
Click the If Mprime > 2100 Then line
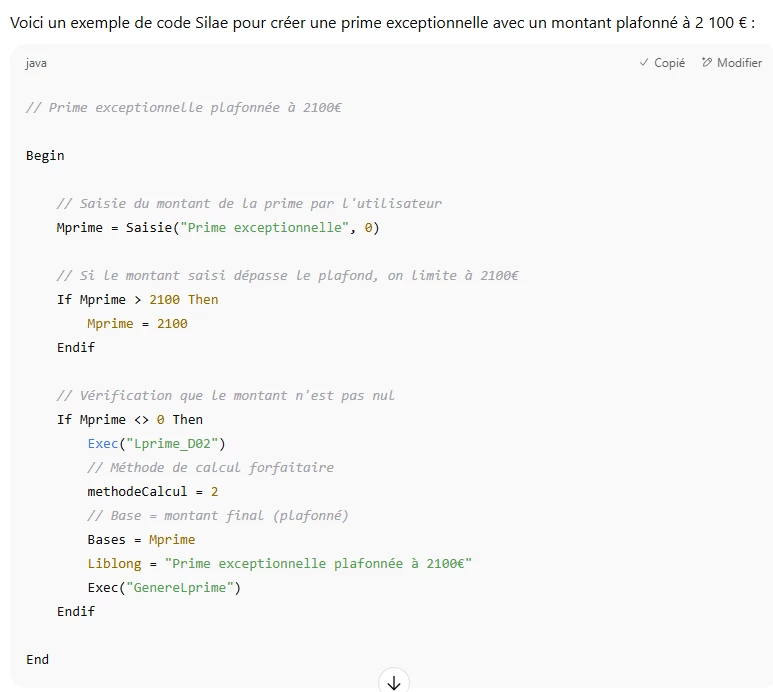tap(137, 299)
